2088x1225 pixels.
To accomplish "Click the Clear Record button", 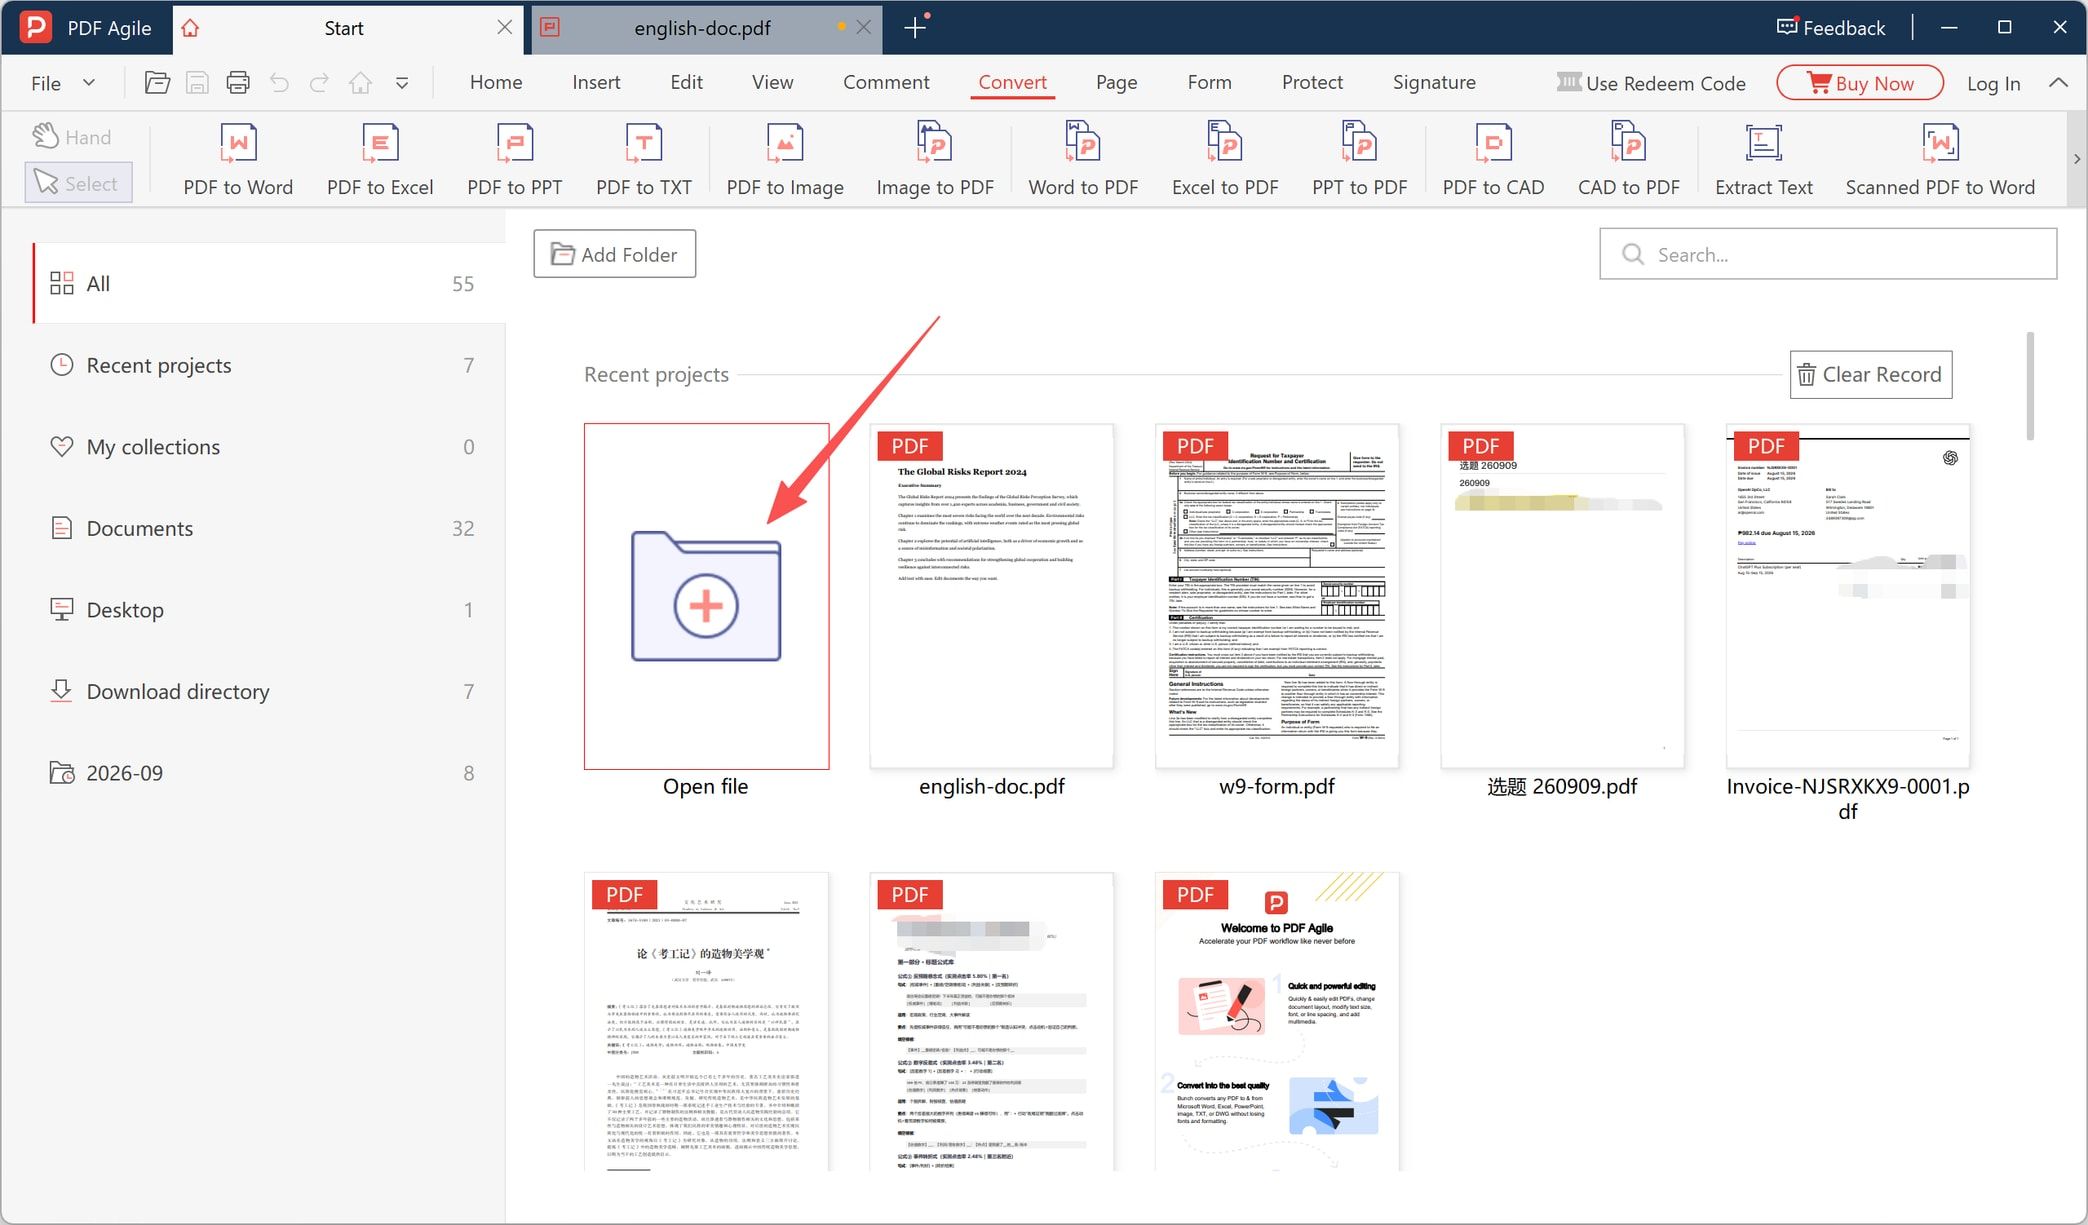I will tap(1870, 374).
